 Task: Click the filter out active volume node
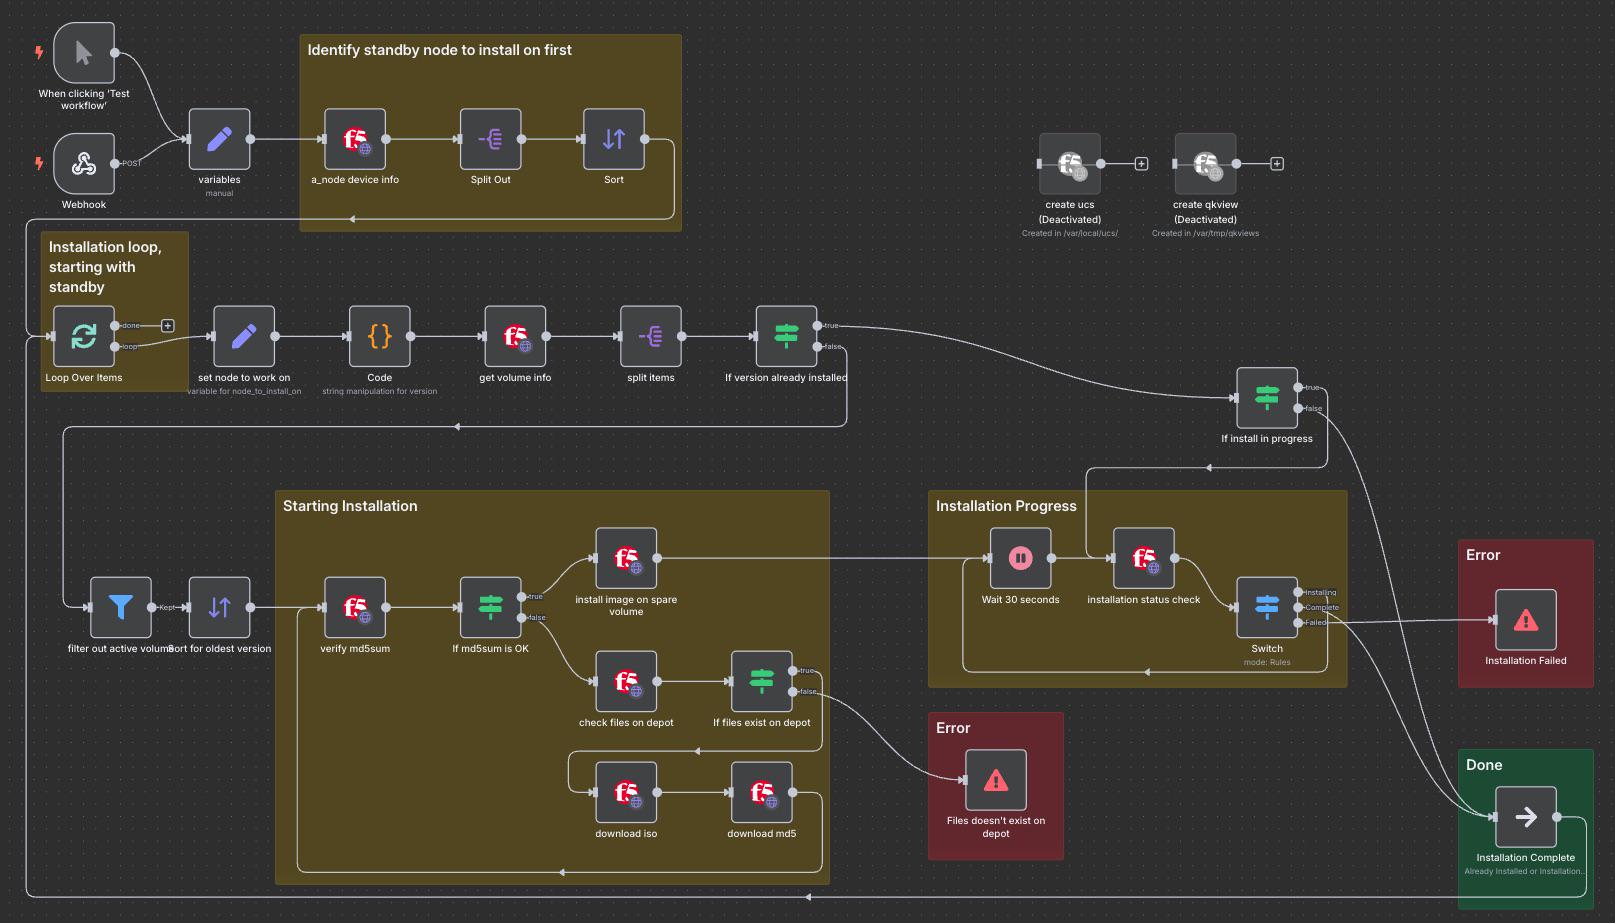tap(120, 607)
